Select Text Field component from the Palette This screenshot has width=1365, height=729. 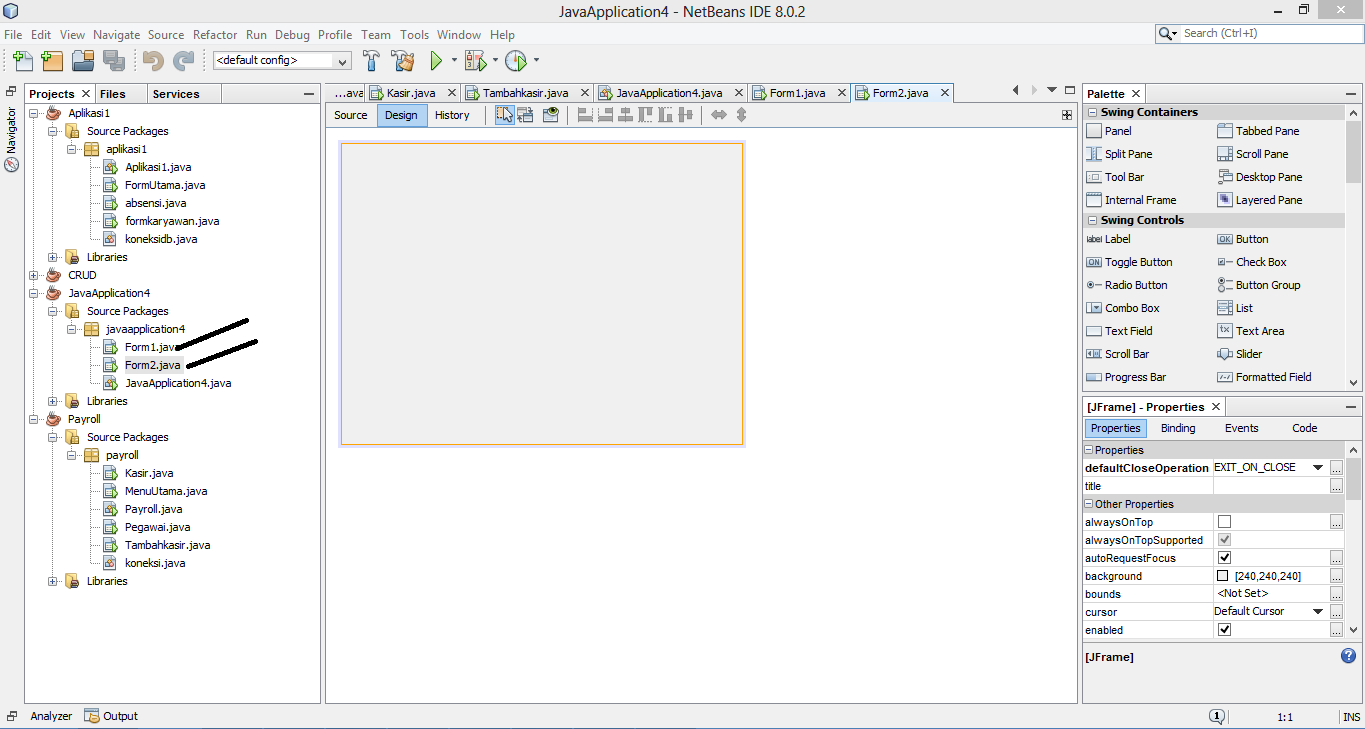click(1119, 331)
